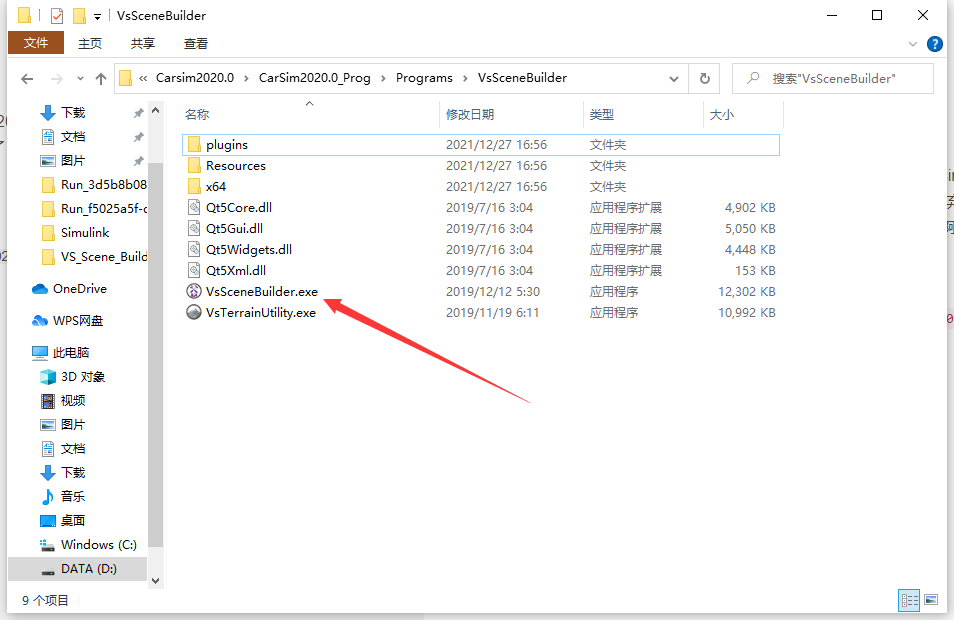The height and width of the screenshot is (620, 954).
Task: Expand recent locations dropdown arrow
Action: pyautogui.click(x=80, y=78)
